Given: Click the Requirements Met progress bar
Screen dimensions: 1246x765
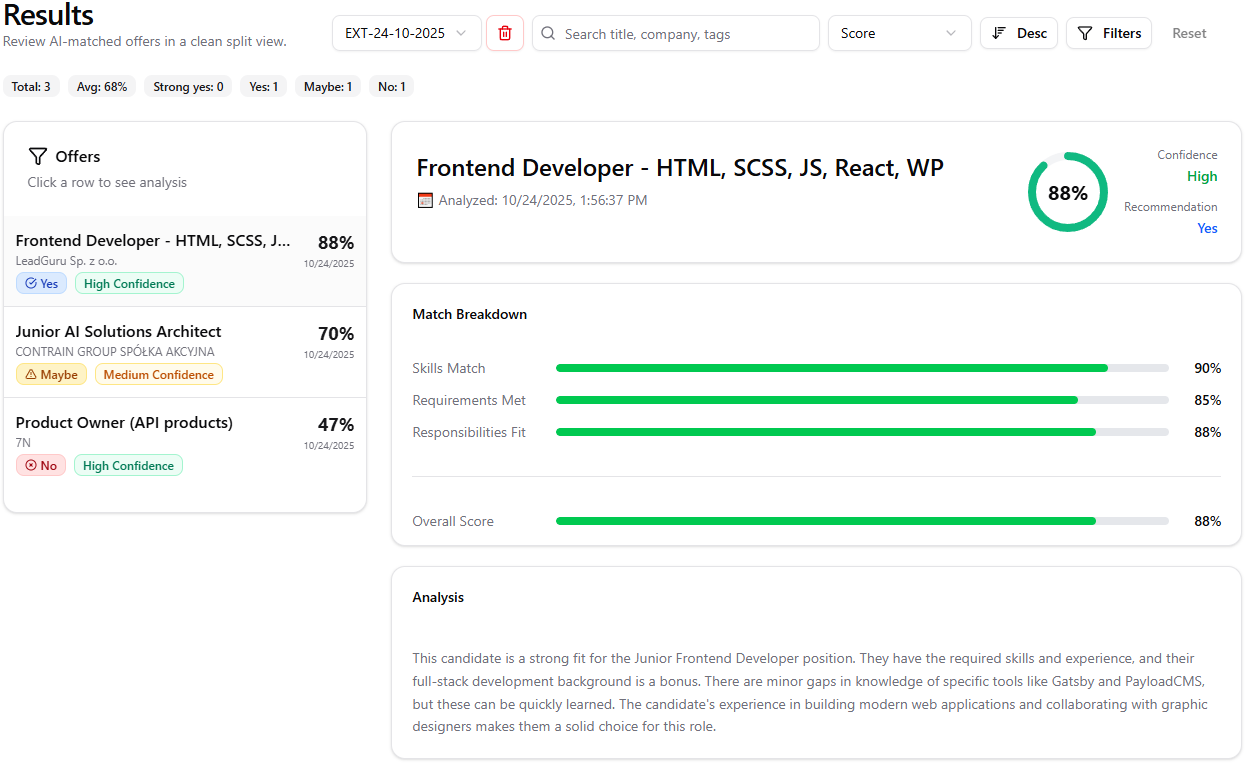Looking at the screenshot, I should pos(862,400).
